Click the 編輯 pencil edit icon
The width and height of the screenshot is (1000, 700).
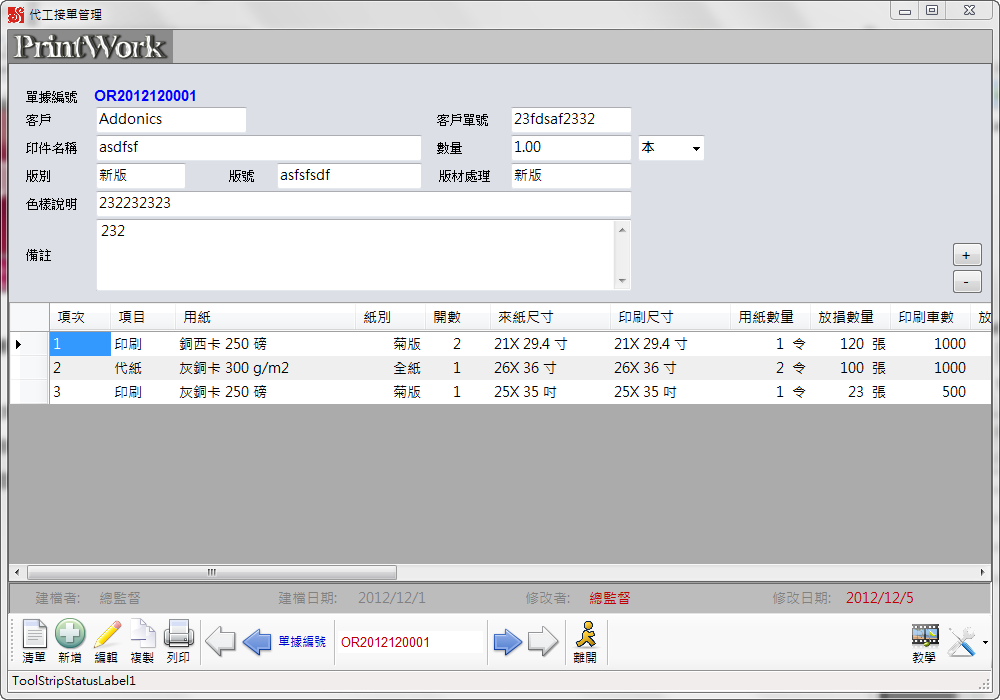[106, 640]
